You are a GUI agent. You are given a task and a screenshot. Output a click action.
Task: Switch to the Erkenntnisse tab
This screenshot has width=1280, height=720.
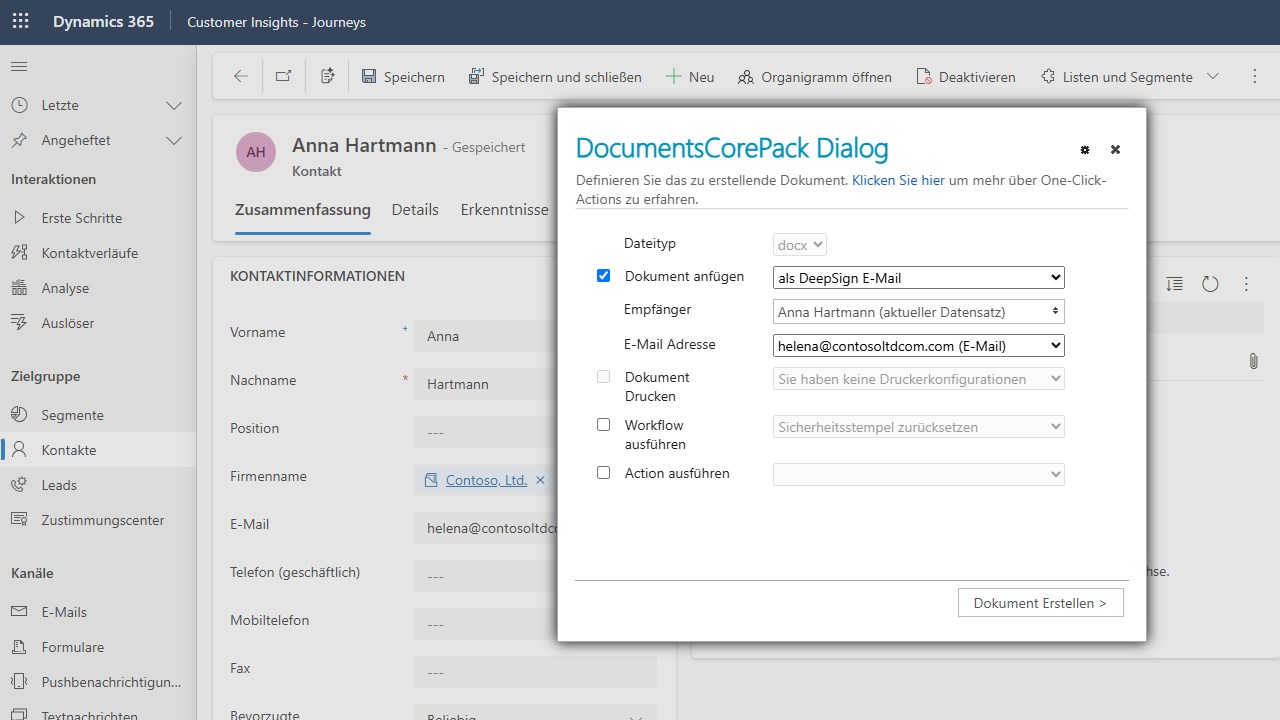tap(504, 210)
